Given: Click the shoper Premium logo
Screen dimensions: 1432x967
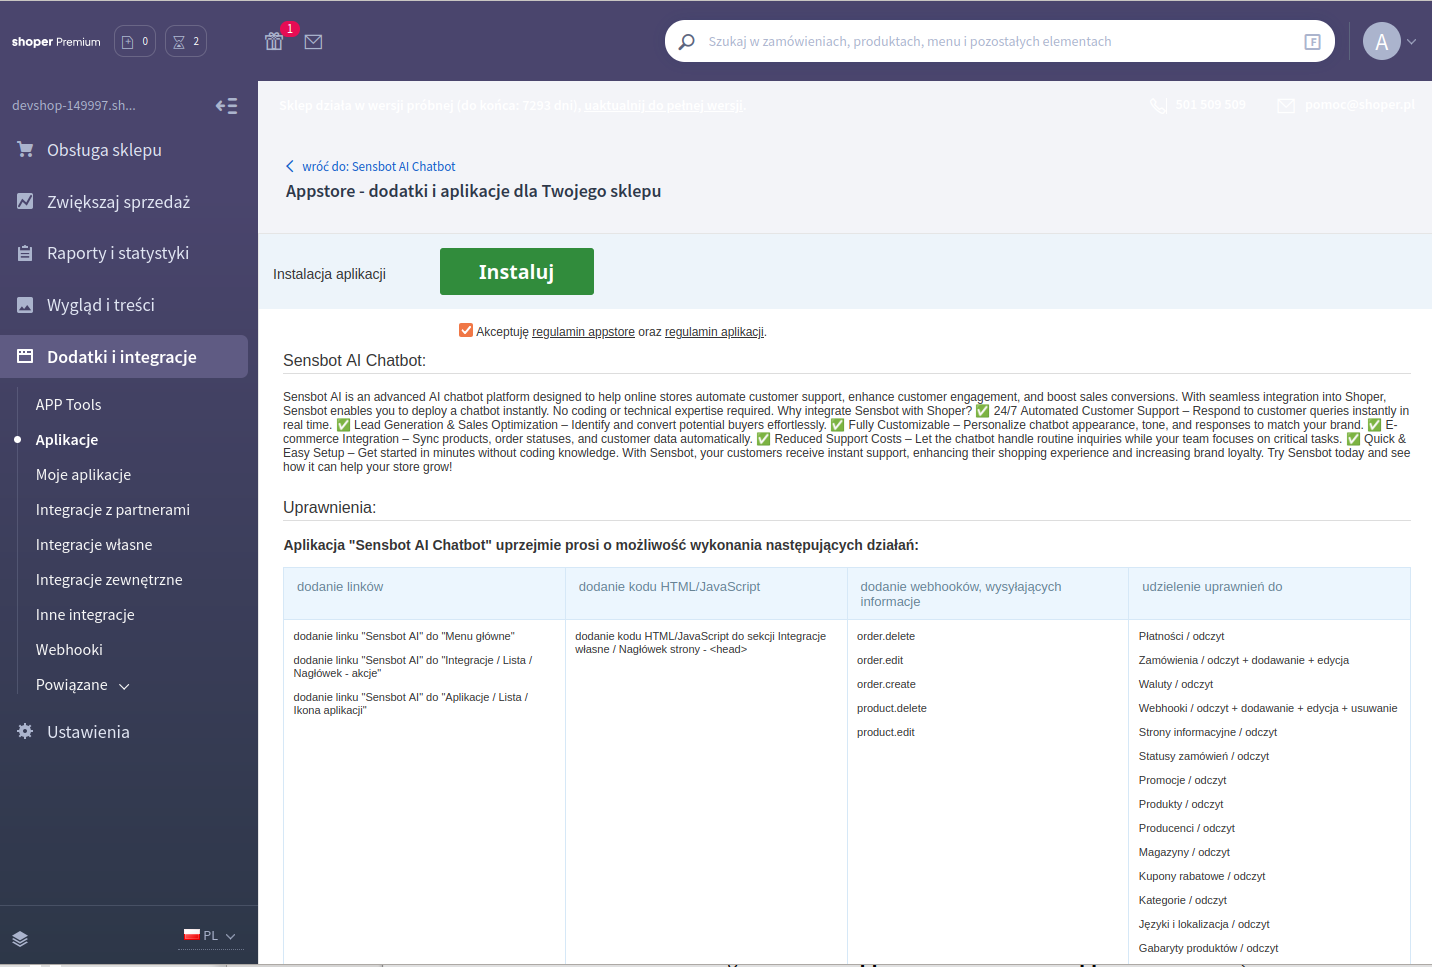Looking at the screenshot, I should (56, 42).
